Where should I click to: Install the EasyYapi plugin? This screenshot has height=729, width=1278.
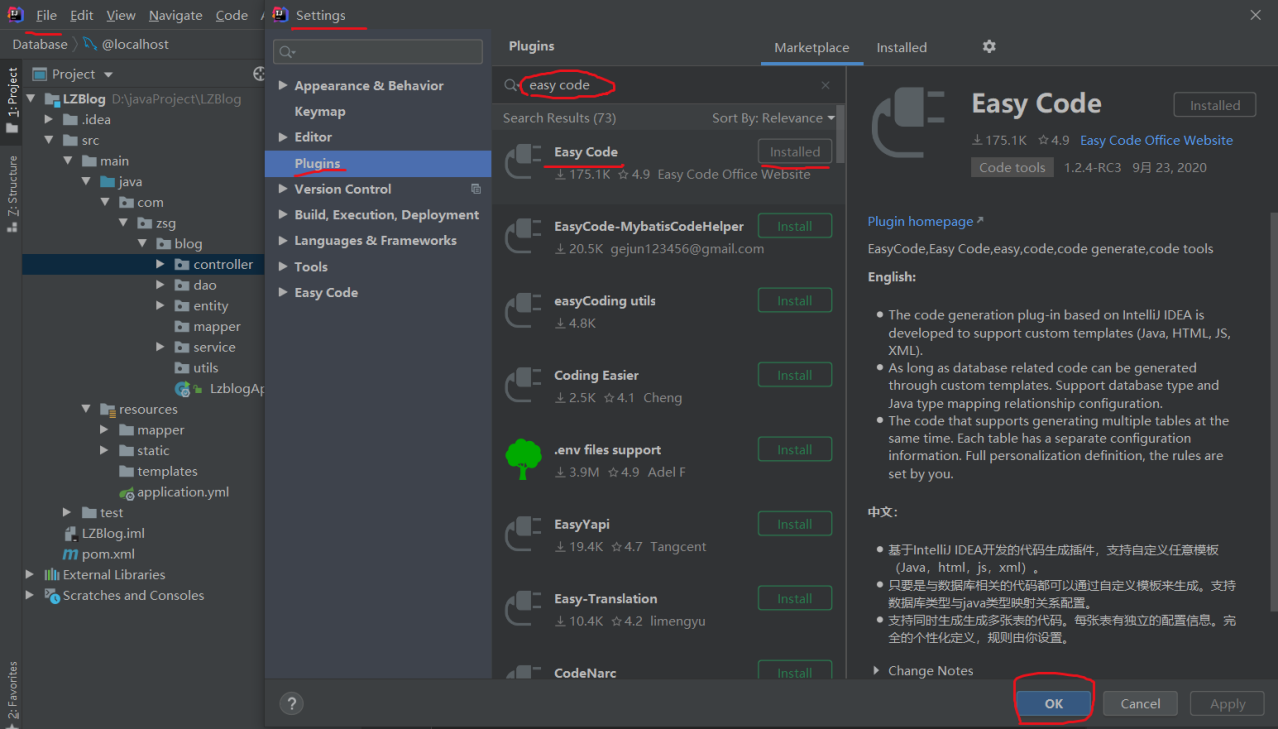[794, 525]
